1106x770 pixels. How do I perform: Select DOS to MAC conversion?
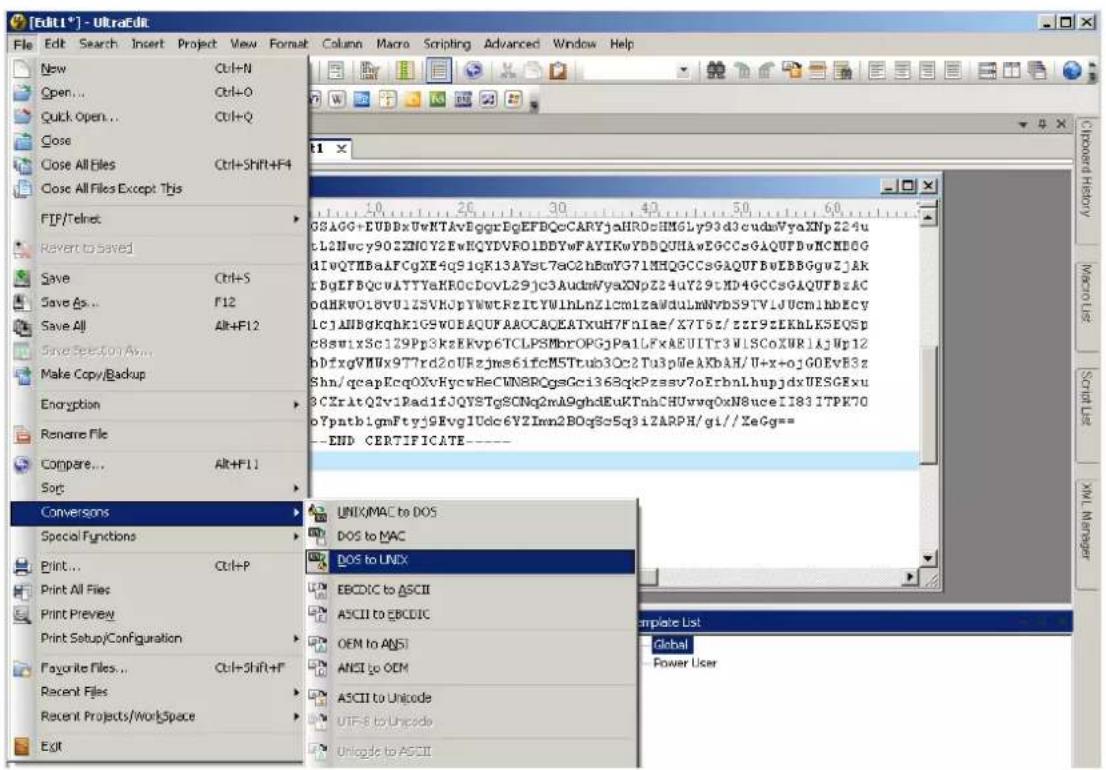coord(470,537)
